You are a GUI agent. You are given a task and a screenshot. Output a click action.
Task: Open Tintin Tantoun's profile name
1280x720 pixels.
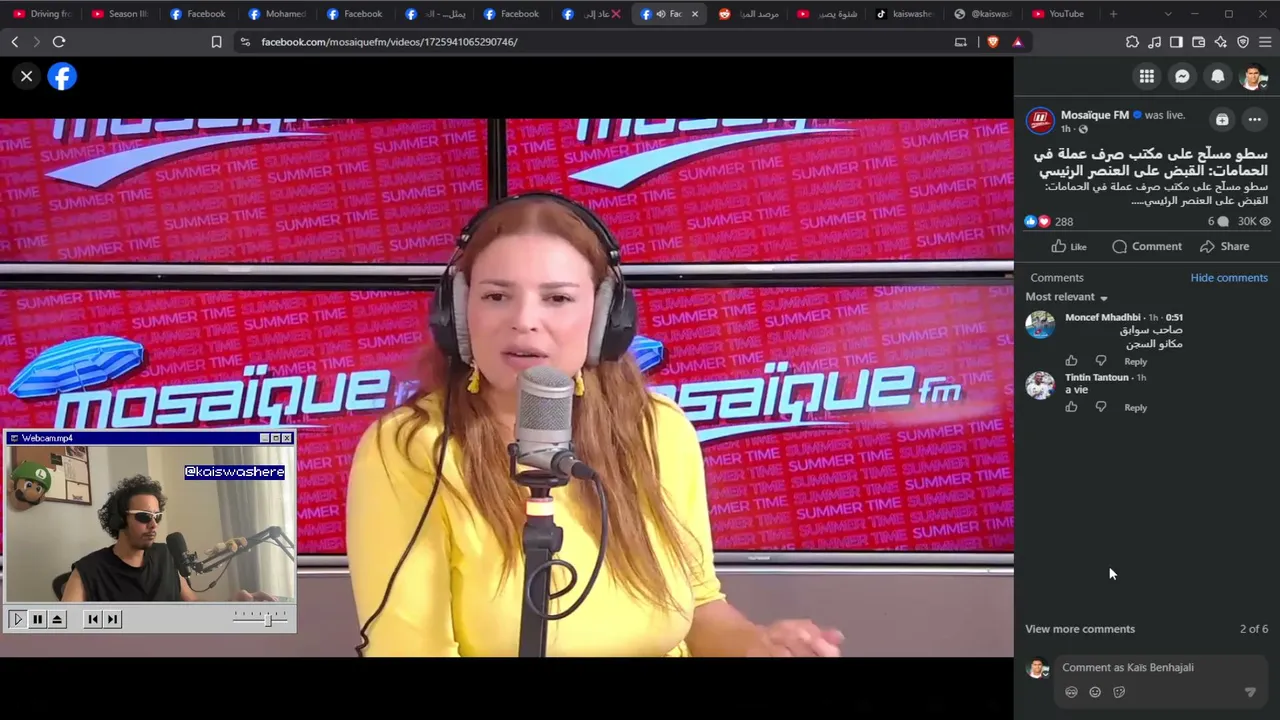[1096, 377]
